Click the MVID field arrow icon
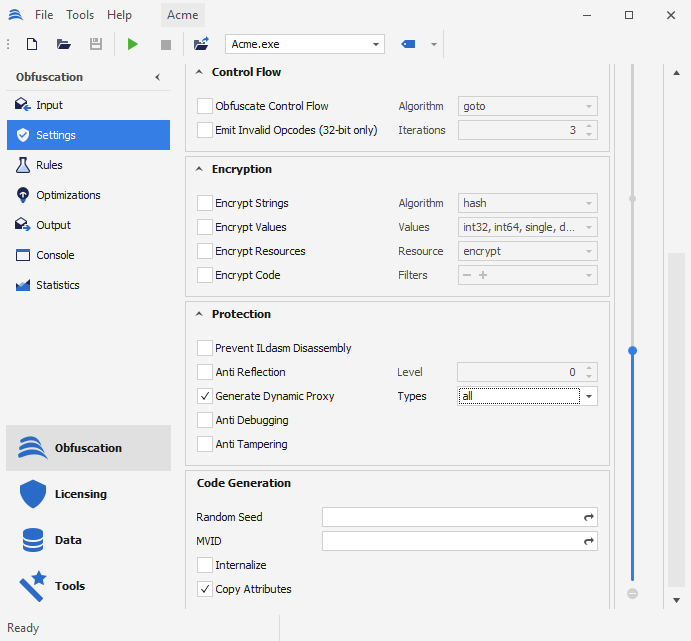 589,541
